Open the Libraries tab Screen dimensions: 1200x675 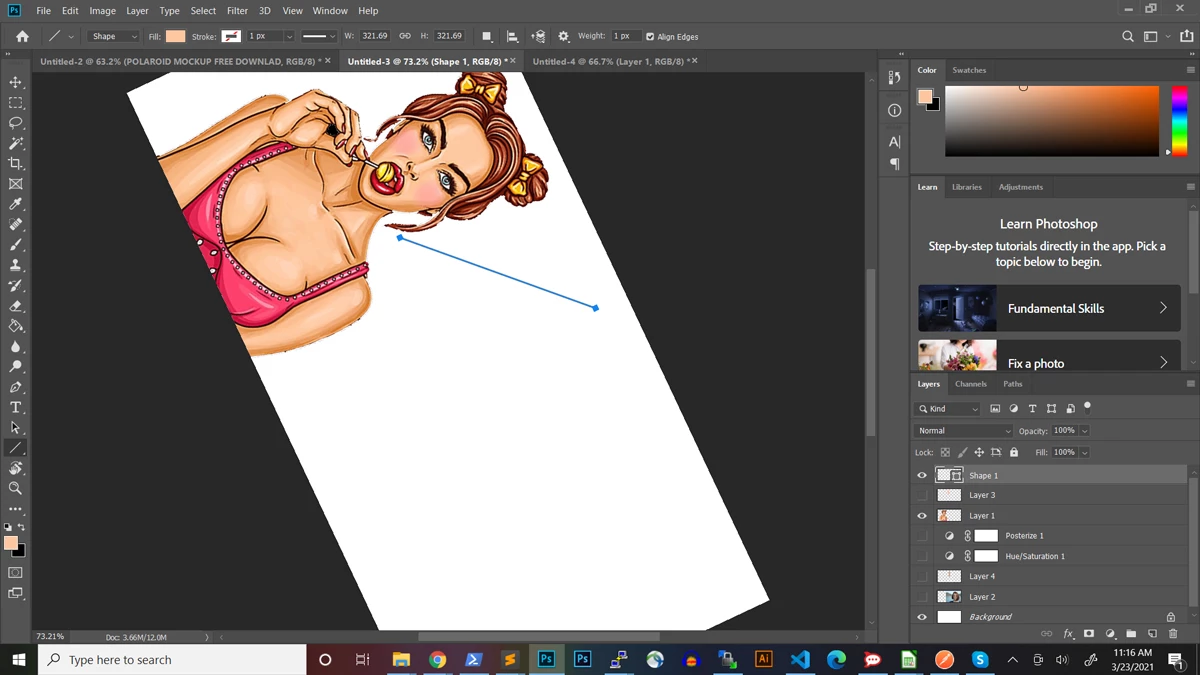pos(966,187)
